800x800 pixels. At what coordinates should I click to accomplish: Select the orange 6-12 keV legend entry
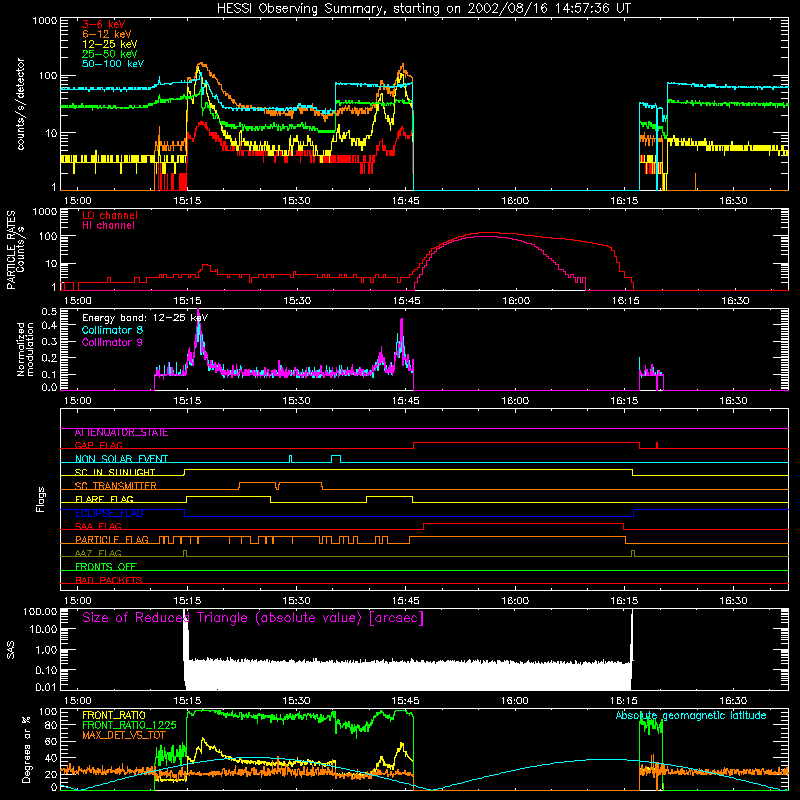[107, 34]
